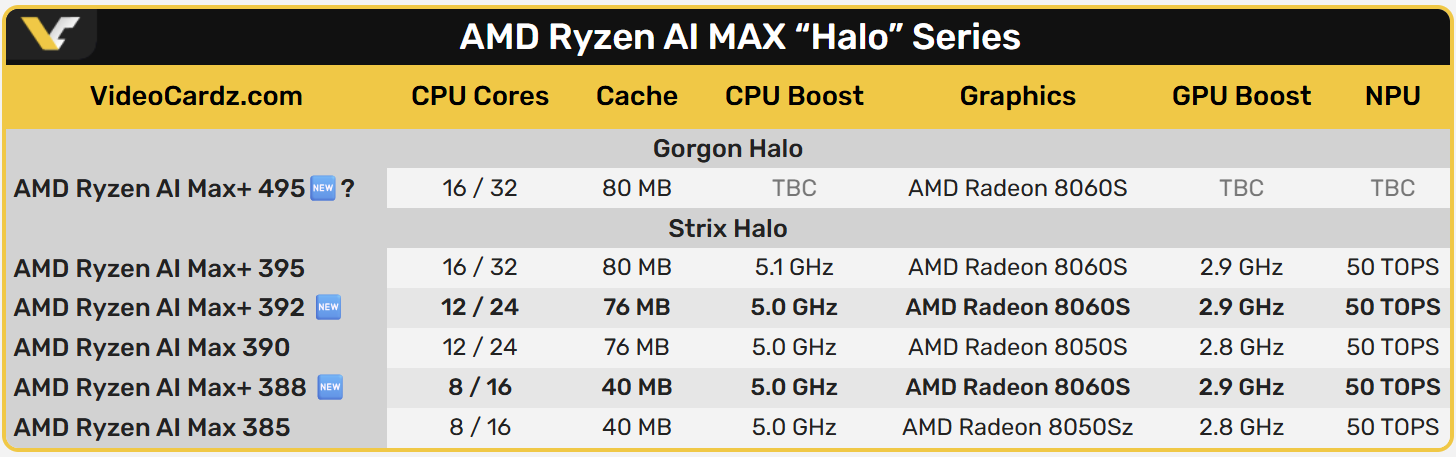Select the Cache column header
Screen dimensions: 1456x457
637,97
